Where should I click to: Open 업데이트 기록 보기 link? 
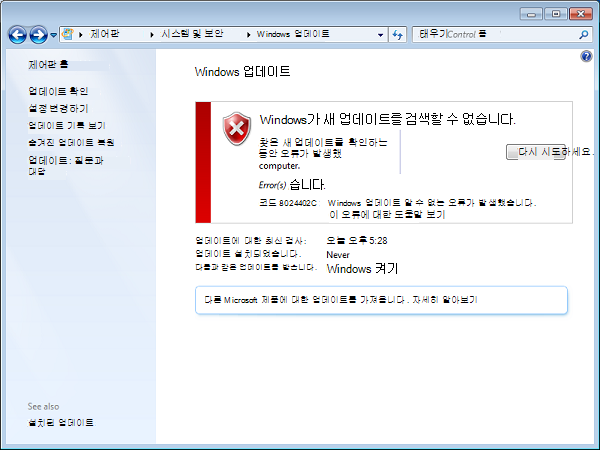coord(67,126)
